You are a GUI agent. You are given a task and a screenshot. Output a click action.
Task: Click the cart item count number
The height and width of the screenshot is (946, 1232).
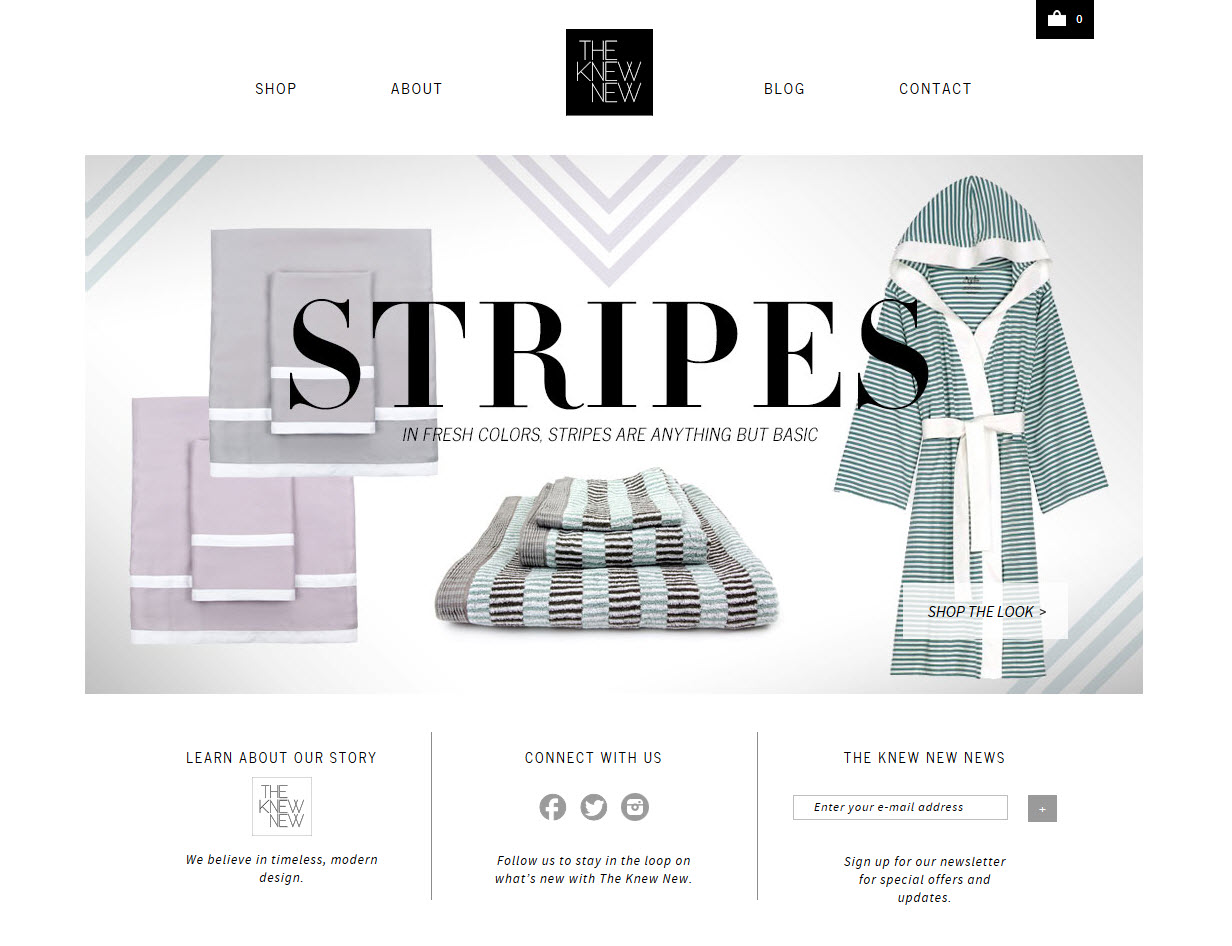tap(1079, 19)
